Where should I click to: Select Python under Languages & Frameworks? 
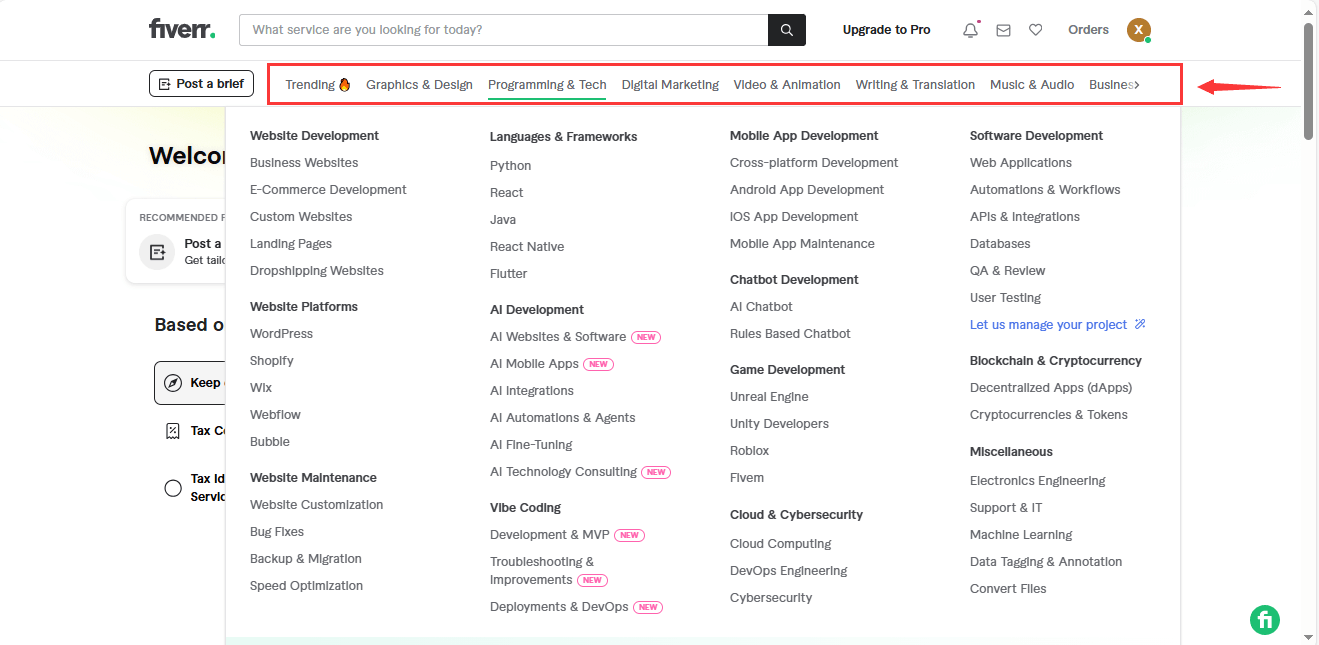510,166
